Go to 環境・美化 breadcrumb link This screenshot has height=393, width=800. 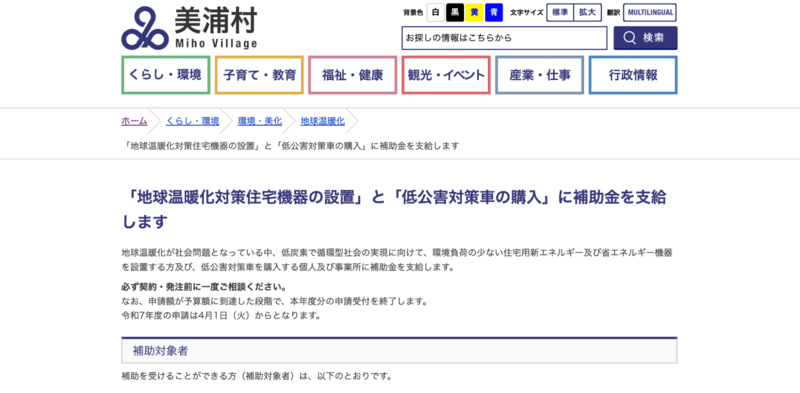click(260, 121)
